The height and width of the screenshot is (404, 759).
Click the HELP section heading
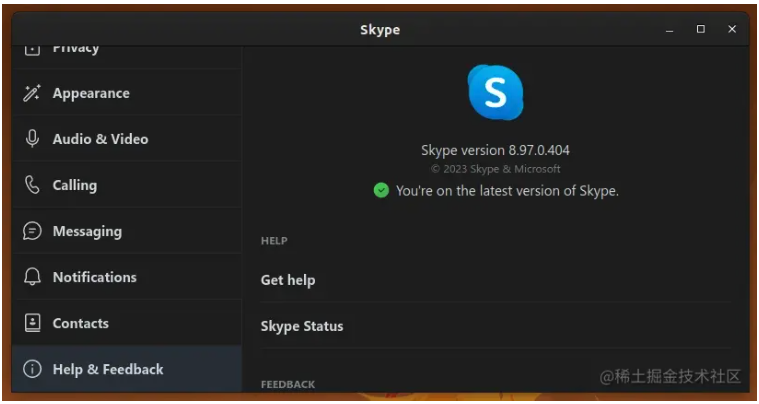pyautogui.click(x=274, y=241)
